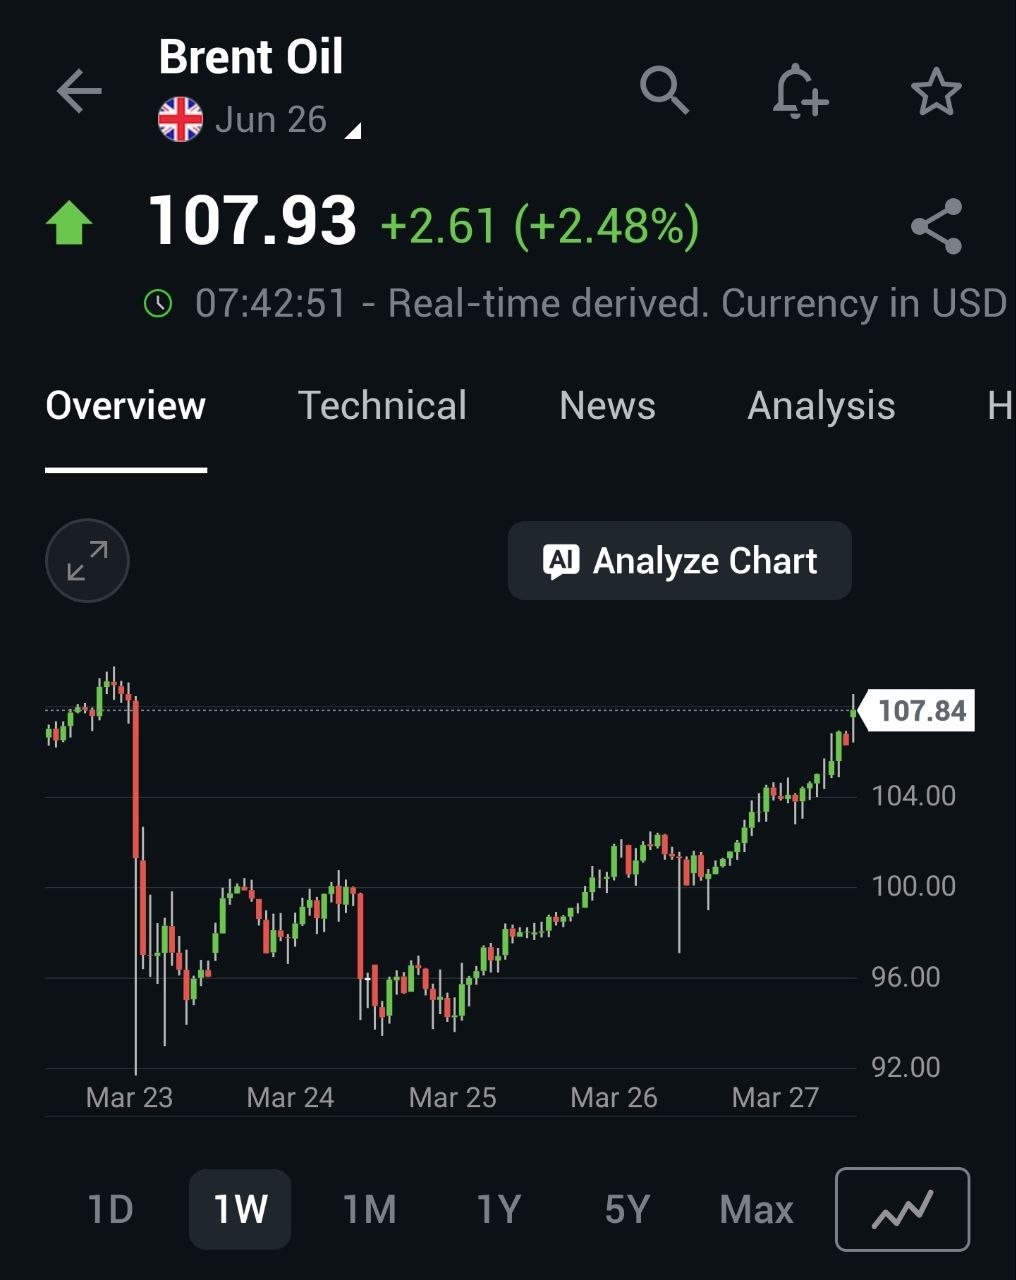
Task: Select the 1Y time range
Action: point(498,1210)
